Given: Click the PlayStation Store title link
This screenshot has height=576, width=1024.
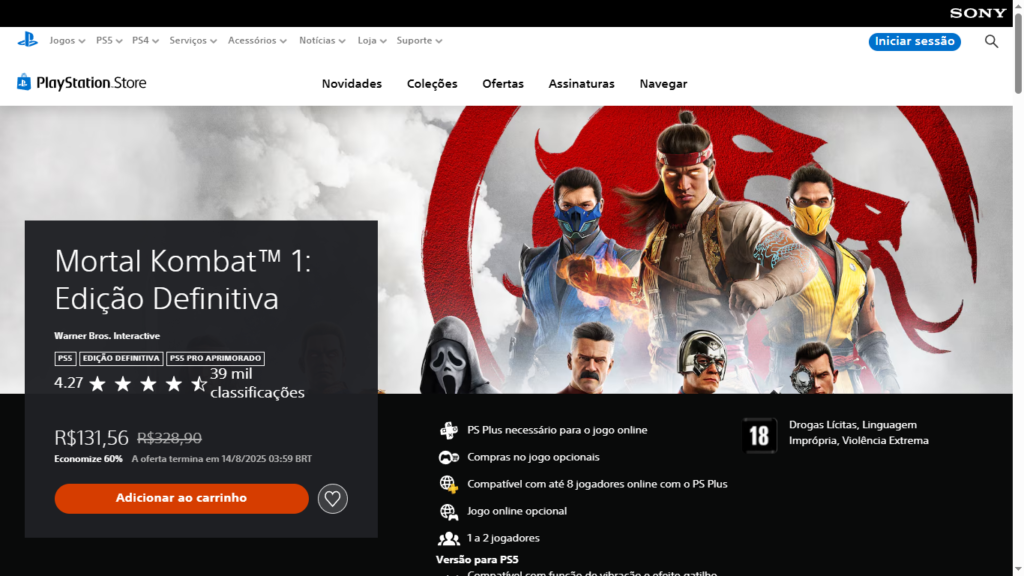Looking at the screenshot, I should pyautogui.click(x=91, y=82).
